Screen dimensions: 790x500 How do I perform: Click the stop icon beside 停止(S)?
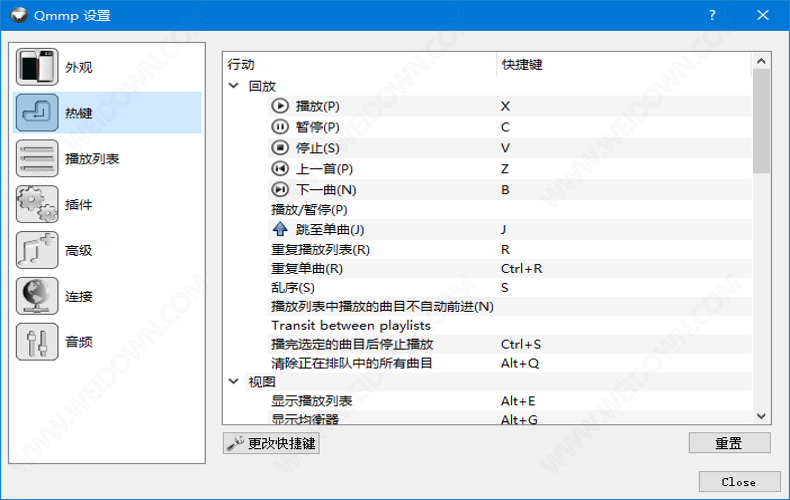[280, 148]
